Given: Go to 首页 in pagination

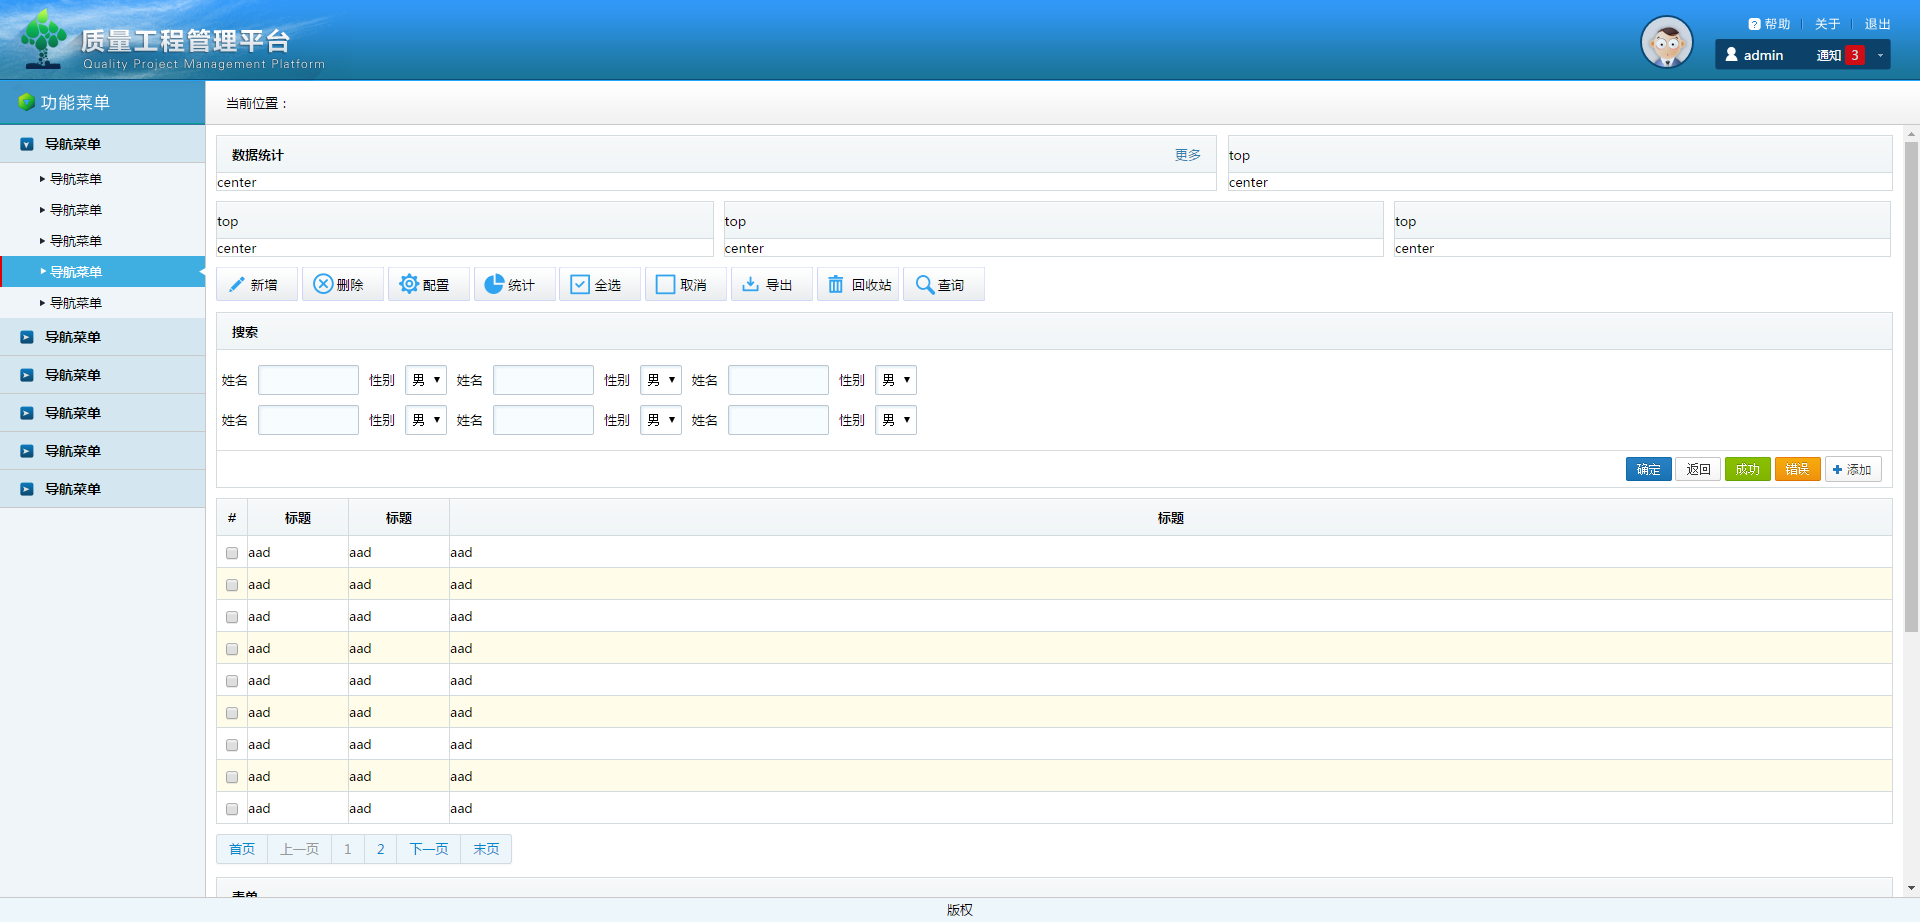Looking at the screenshot, I should pos(242,849).
